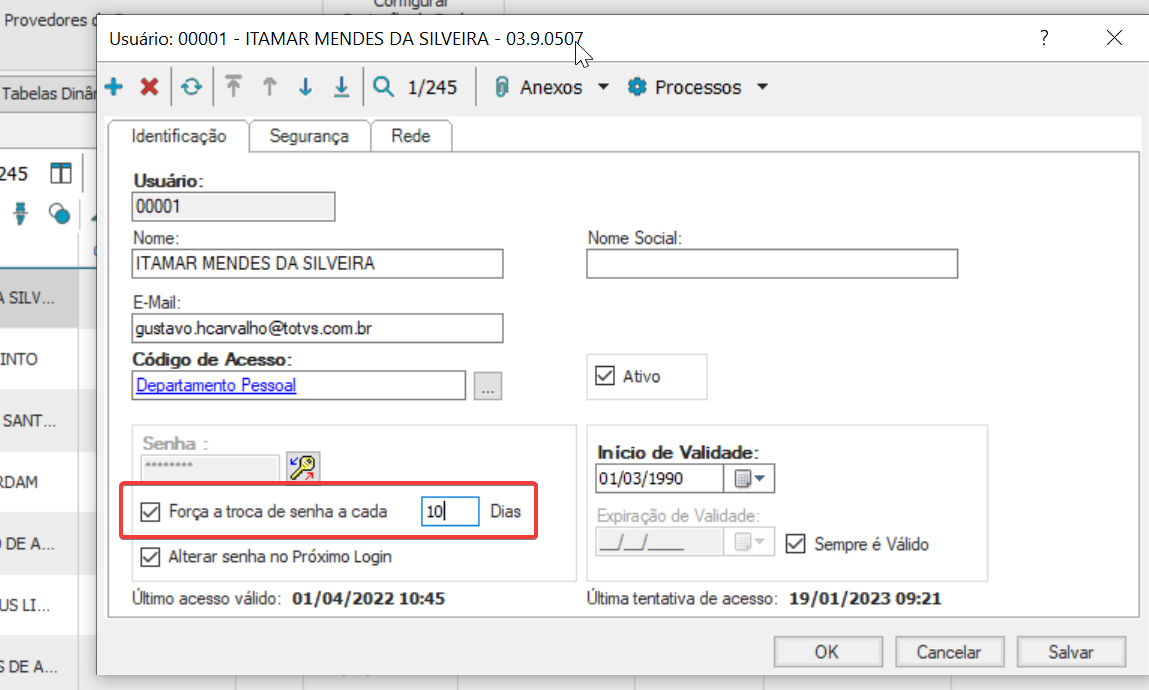Select the 'RDAM' row in background list
Screen dimensions: 1149x690
(x=39, y=483)
